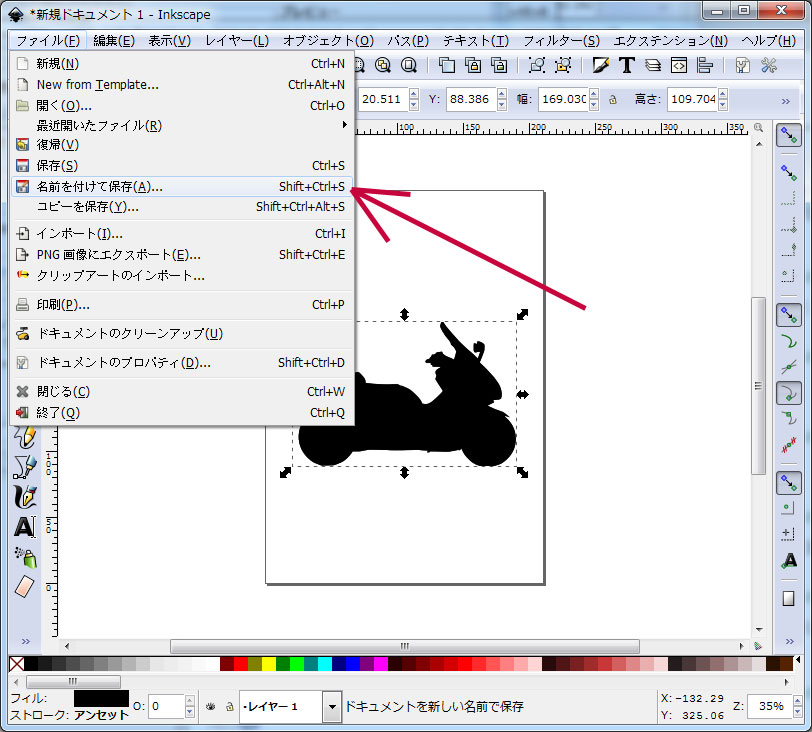Toggle current layer visibility eye icon
Screen dimensions: 812x732
pyautogui.click(x=210, y=706)
